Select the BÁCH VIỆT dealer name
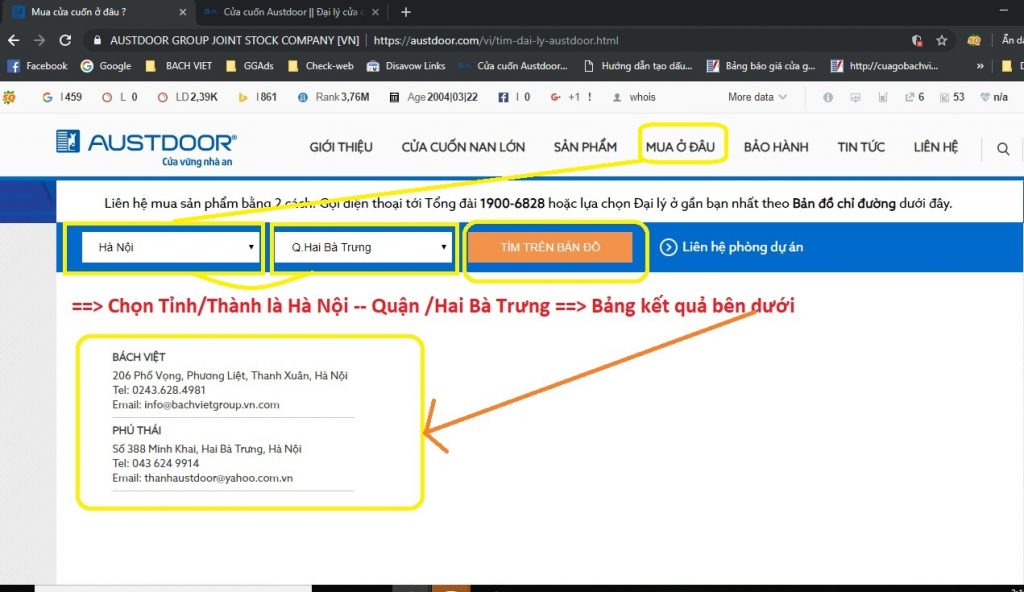Screen dimensions: 1024x592 point(138,357)
